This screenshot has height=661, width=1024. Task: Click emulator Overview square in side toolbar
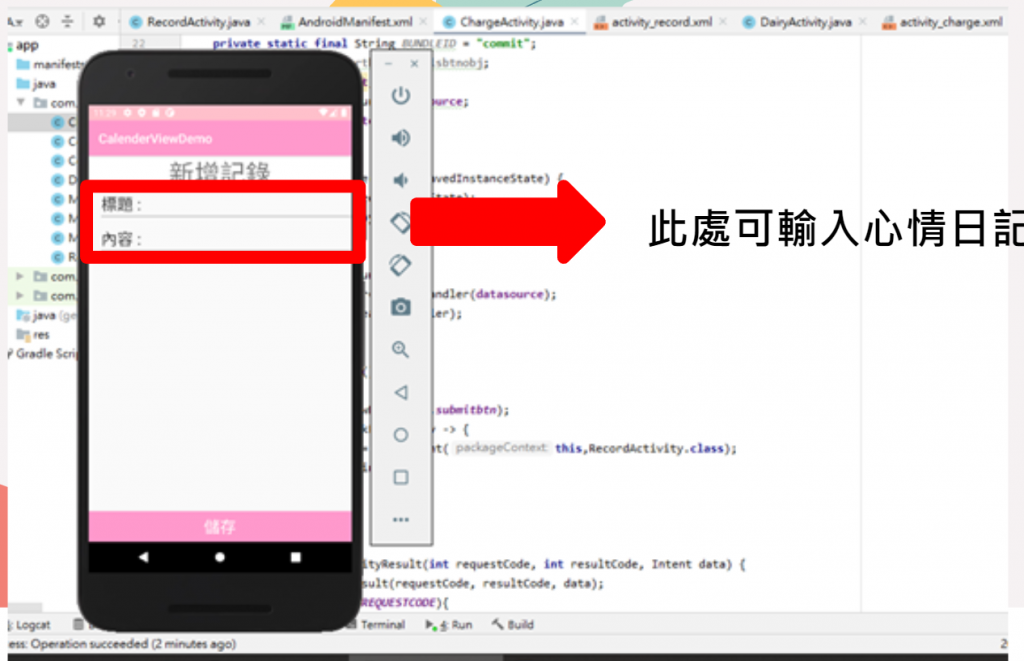(x=401, y=477)
